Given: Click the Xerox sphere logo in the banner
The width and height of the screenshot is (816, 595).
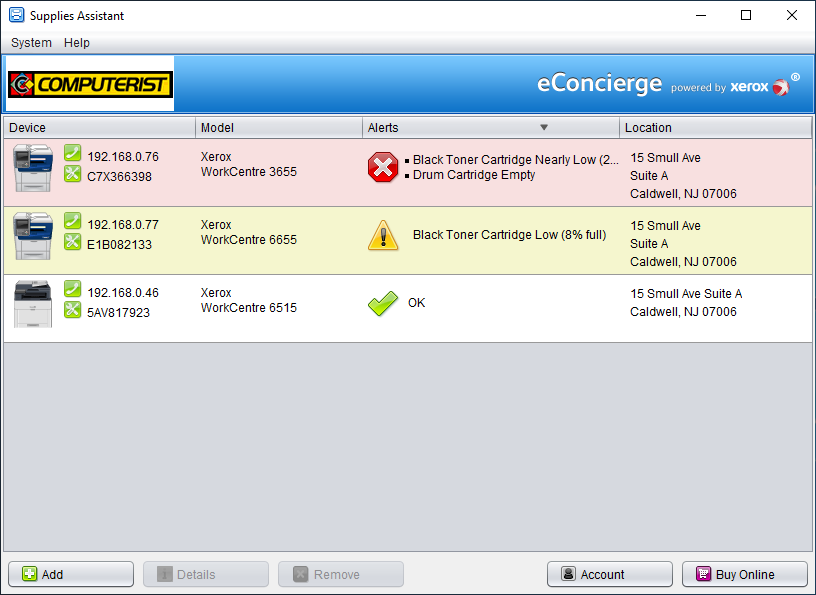Looking at the screenshot, I should pos(781,87).
